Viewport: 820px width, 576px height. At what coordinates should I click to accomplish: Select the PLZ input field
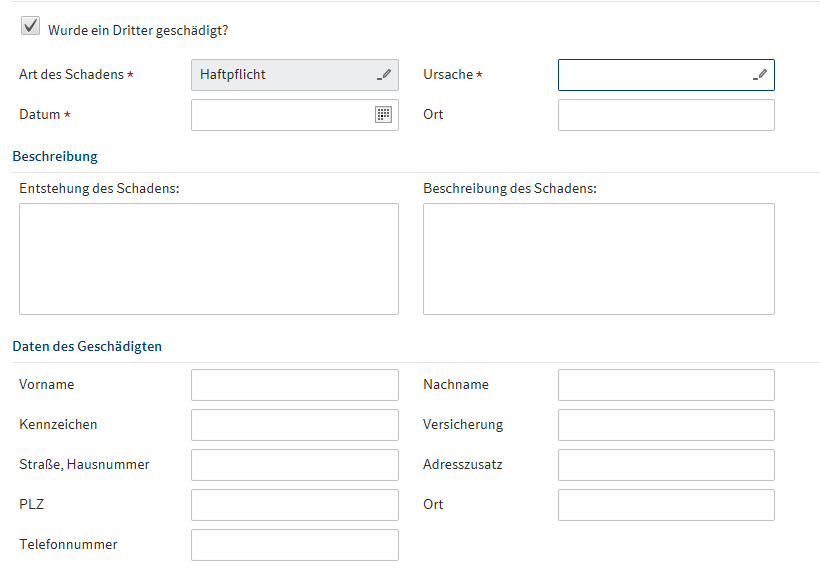click(294, 505)
